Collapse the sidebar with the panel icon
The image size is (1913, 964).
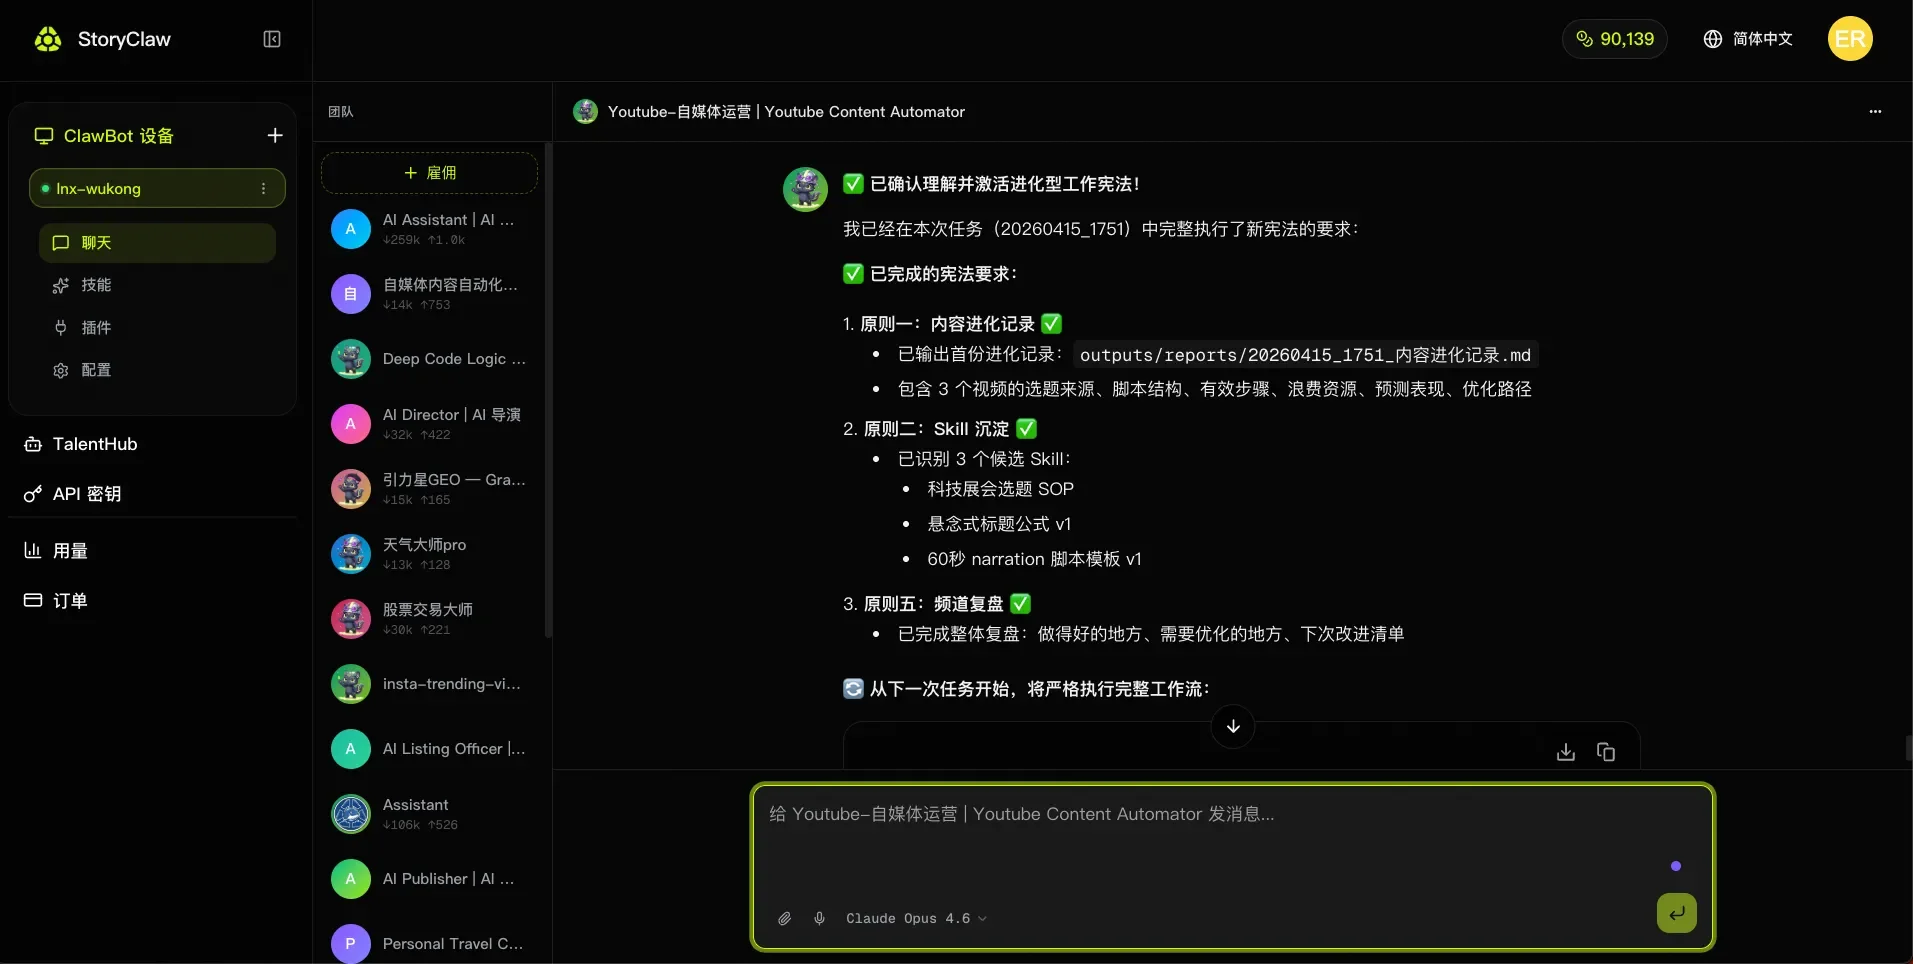(272, 39)
